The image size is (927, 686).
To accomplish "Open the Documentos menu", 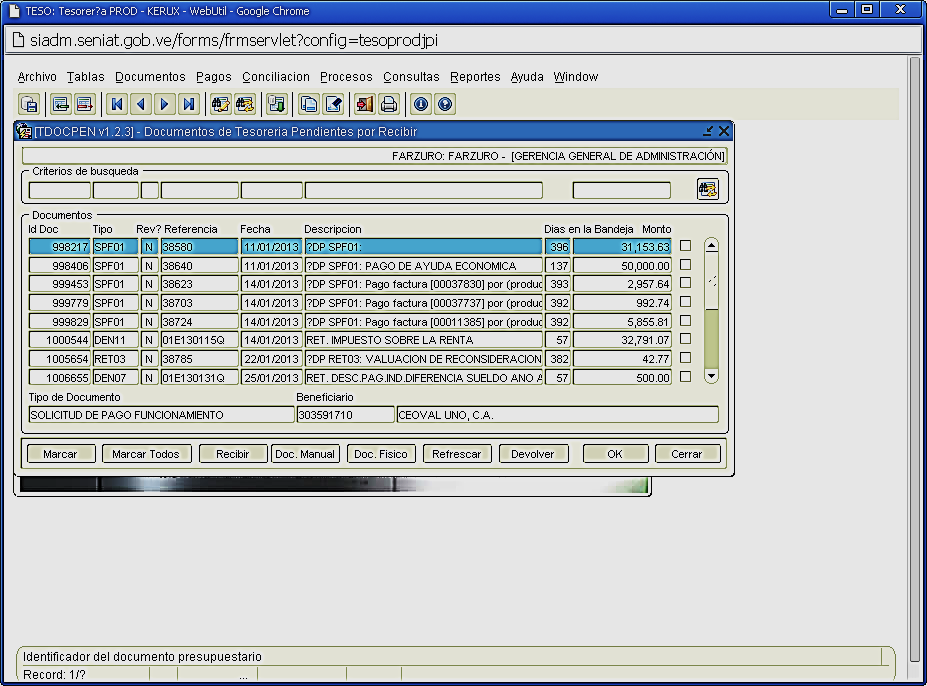I will point(150,77).
